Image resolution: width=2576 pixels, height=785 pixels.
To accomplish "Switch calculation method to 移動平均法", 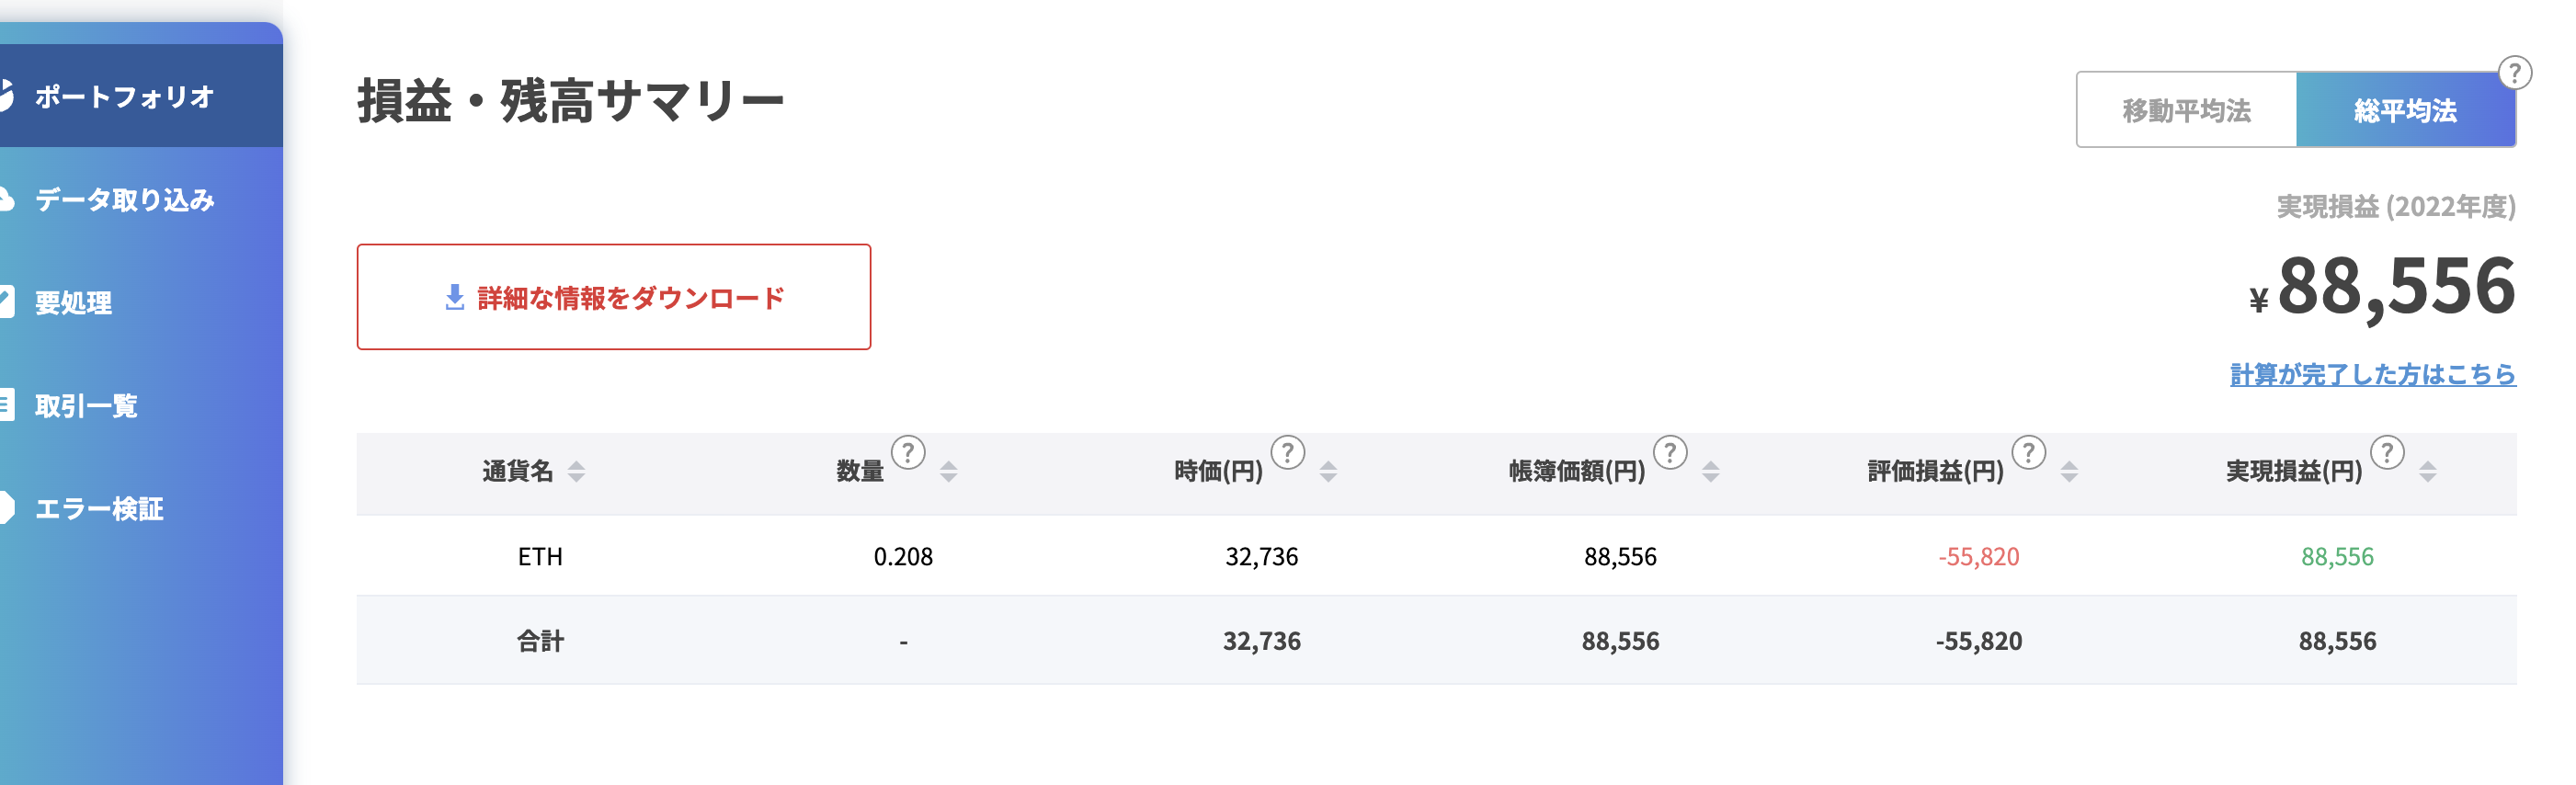I will [2186, 110].
